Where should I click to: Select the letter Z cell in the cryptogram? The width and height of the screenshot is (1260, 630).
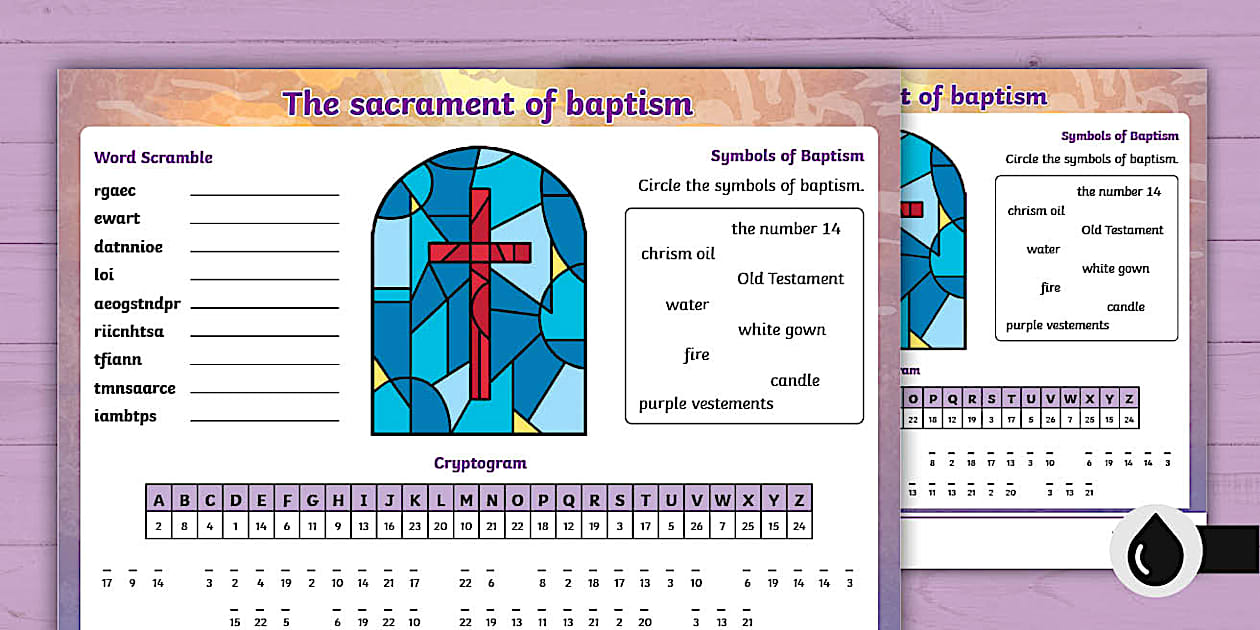pyautogui.click(x=800, y=497)
